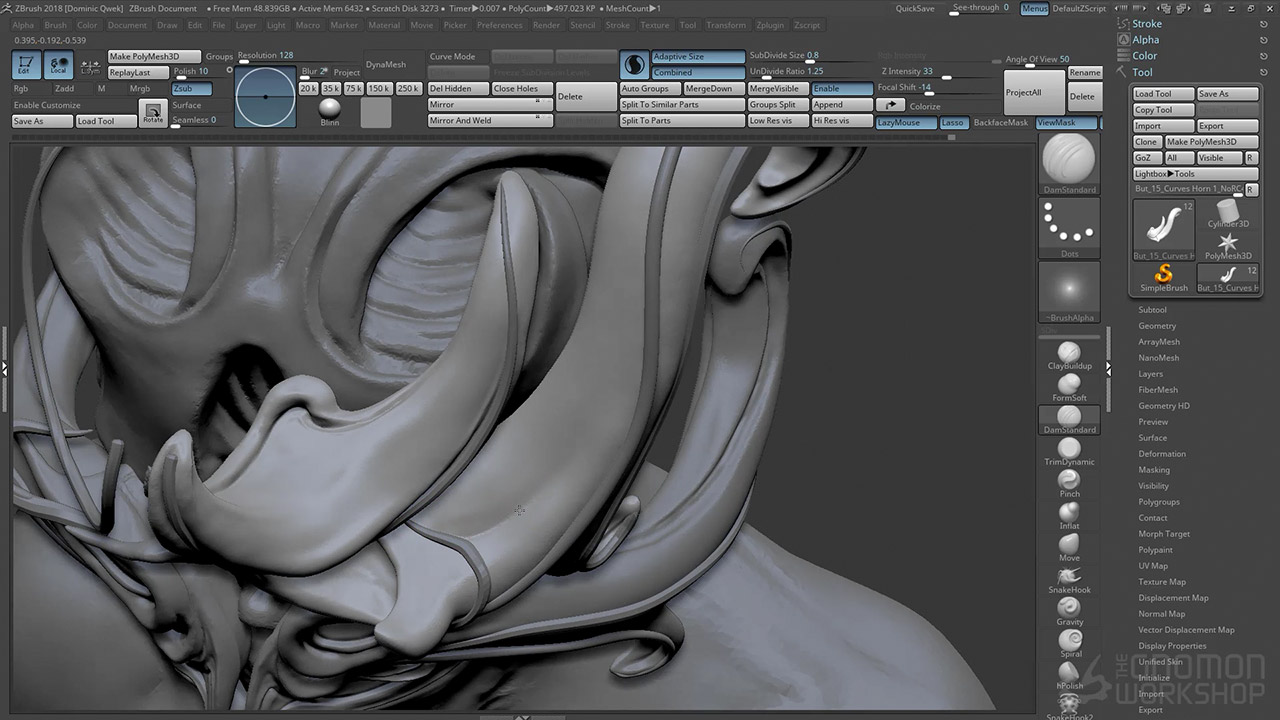Choose the SimpleBrush tool icon
Viewport: 1280px width, 720px height.
(1164, 274)
